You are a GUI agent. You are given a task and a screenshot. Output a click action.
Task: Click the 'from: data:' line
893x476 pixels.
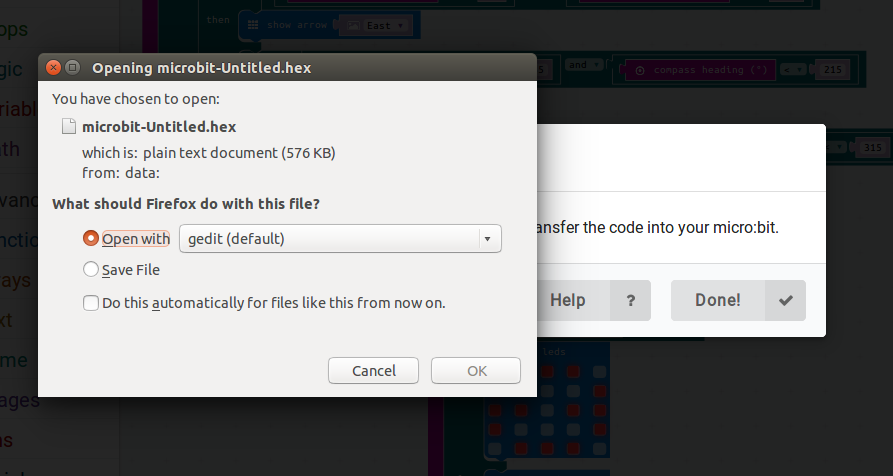pyautogui.click(x=121, y=173)
